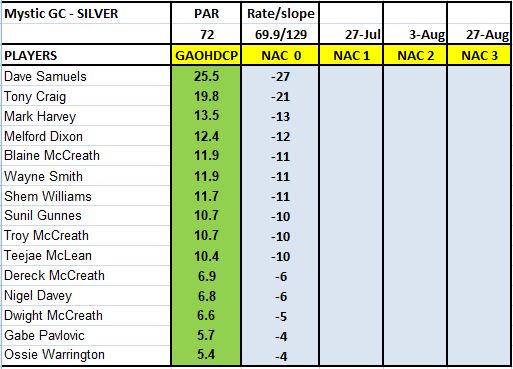The image size is (513, 369).
Task: Click Tony Craig's handicap 19.8 cell
Action: 206,96
